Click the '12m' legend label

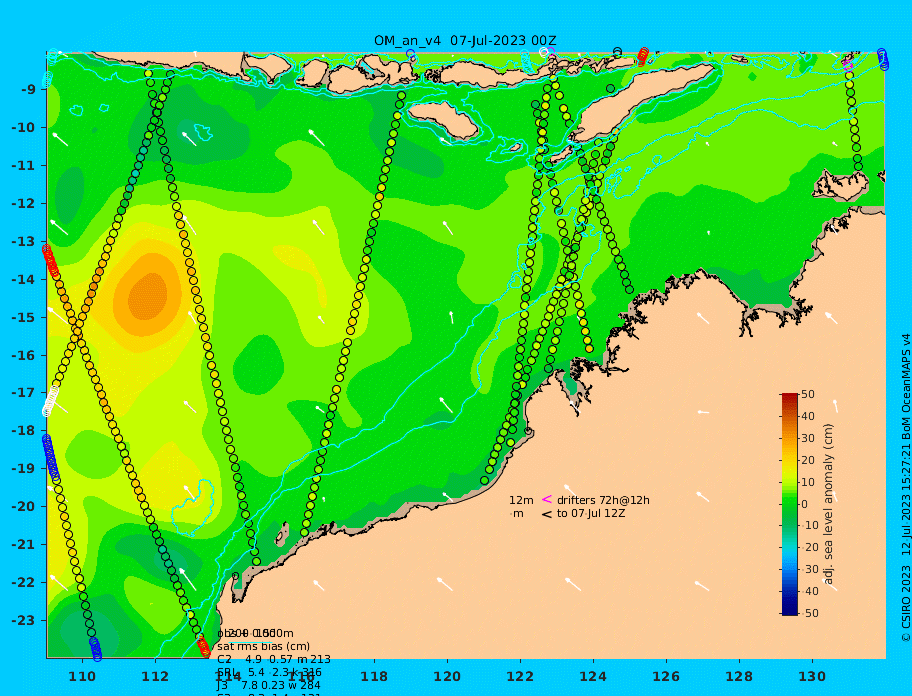tap(521, 500)
